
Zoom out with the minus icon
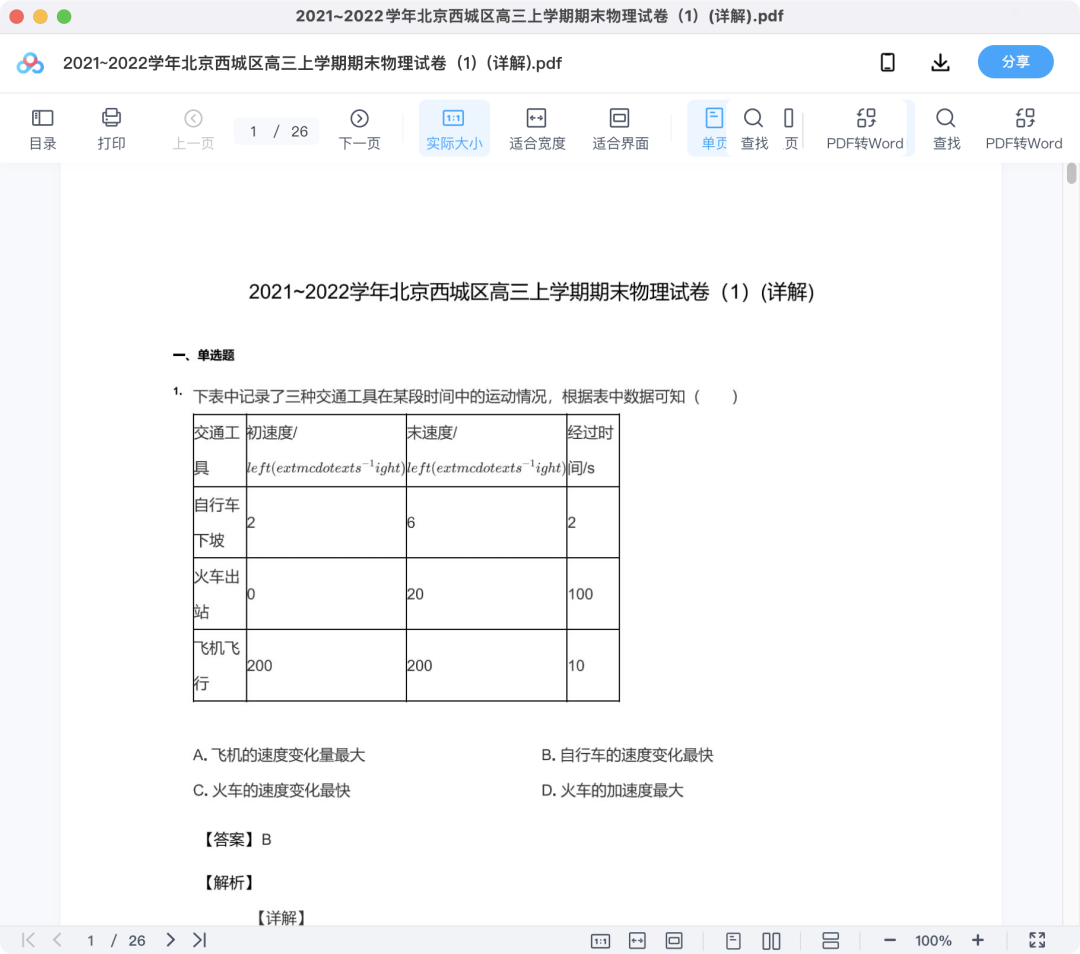point(890,940)
